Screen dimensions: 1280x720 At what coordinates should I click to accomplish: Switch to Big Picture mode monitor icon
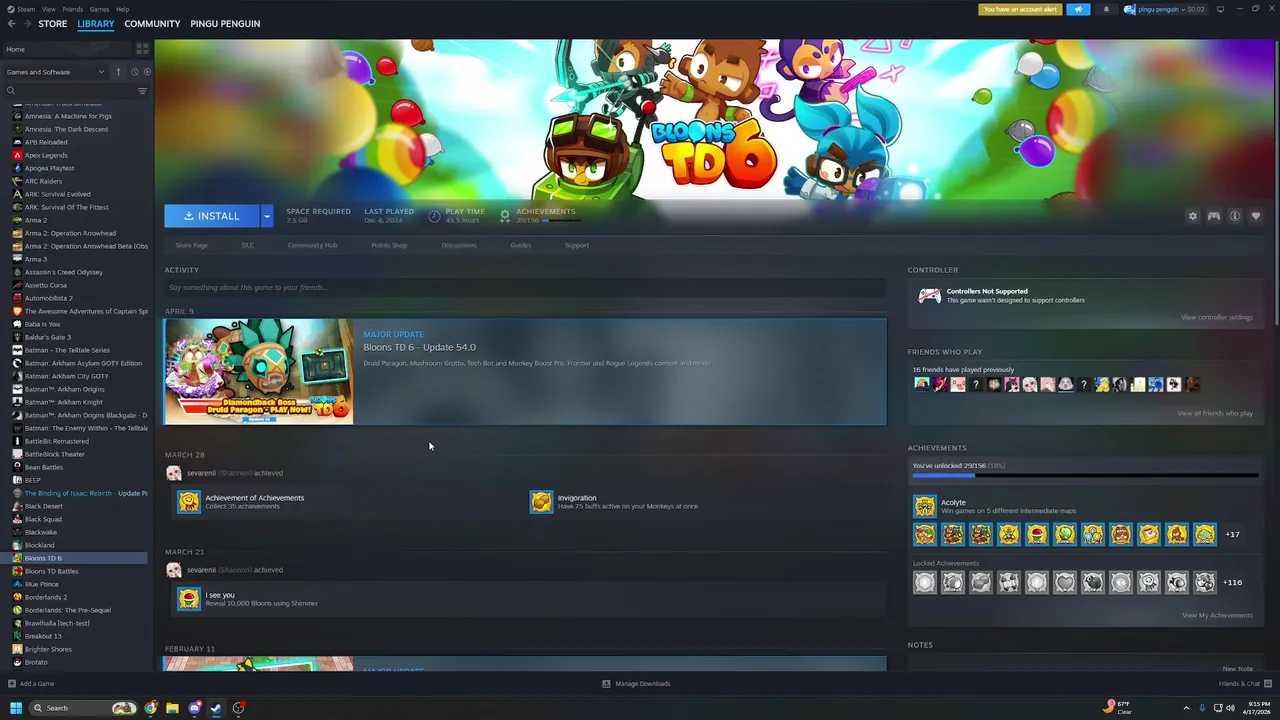[1220, 9]
